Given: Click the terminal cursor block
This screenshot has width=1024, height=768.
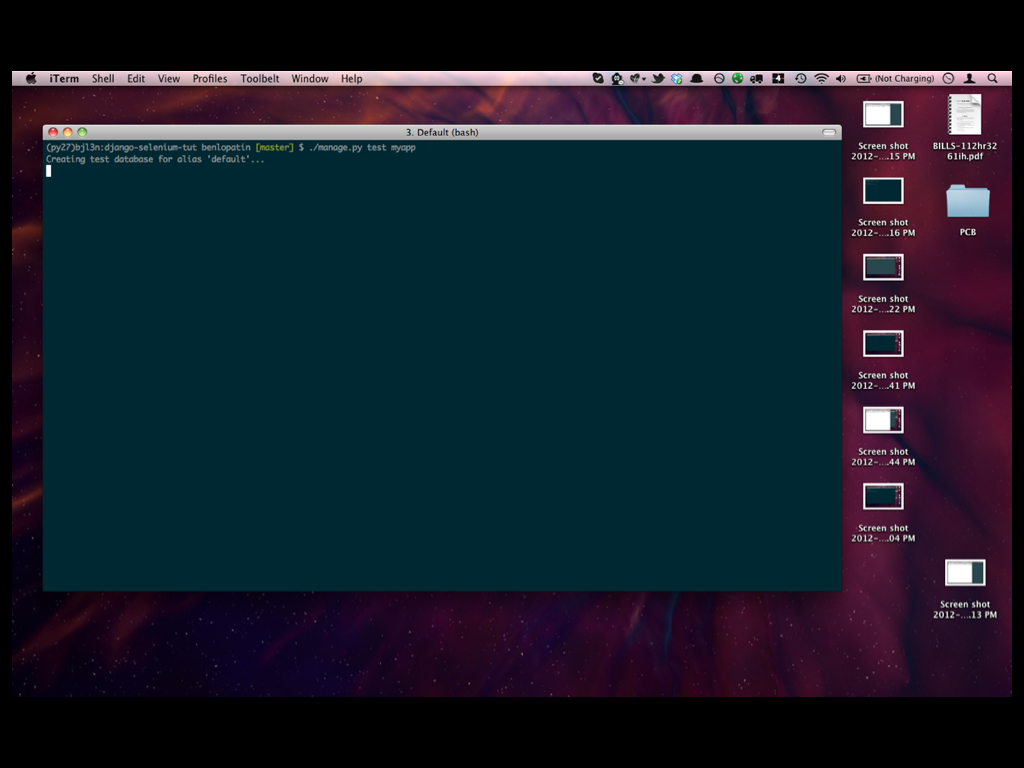Looking at the screenshot, I should coord(48,170).
